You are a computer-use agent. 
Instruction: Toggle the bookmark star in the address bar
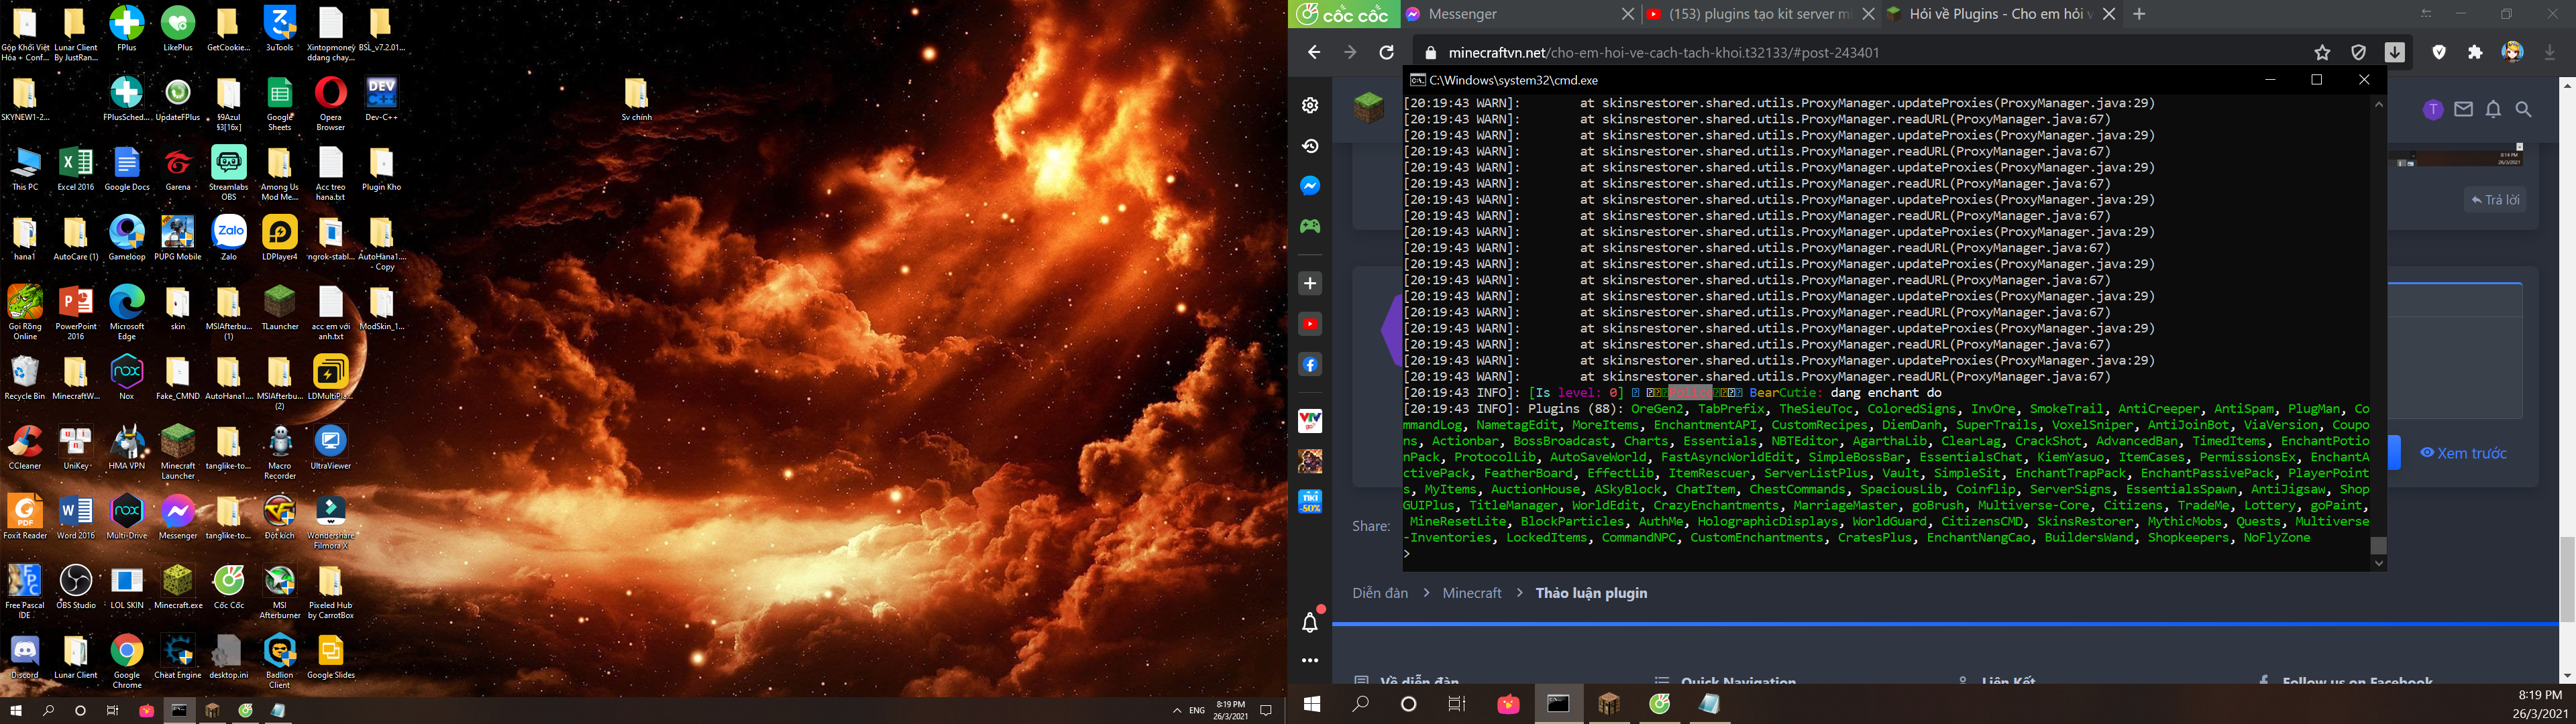(x=2322, y=53)
